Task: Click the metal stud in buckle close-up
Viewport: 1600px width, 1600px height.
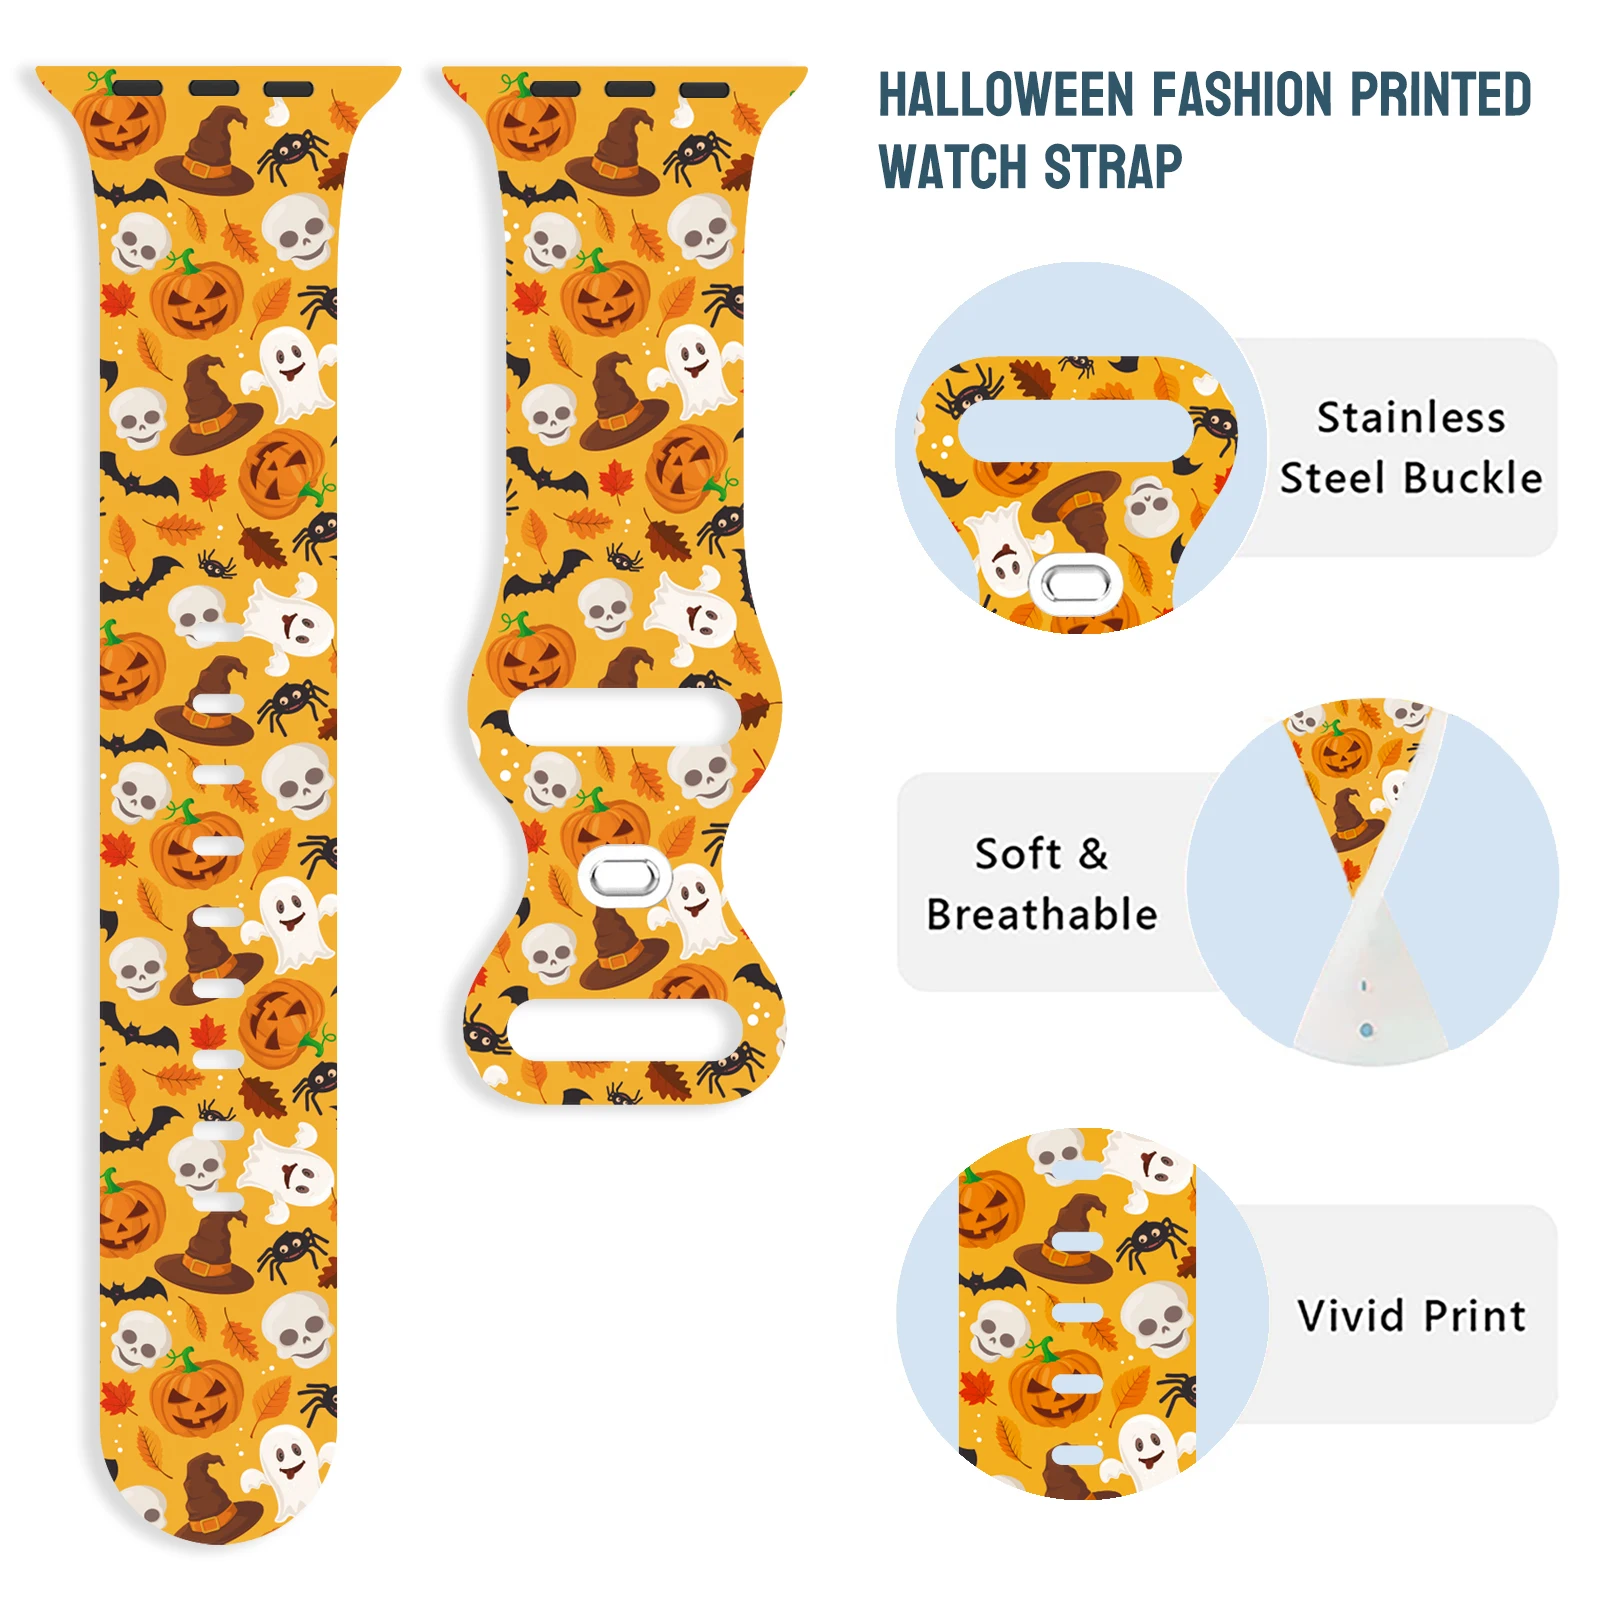Action: [x=1076, y=585]
